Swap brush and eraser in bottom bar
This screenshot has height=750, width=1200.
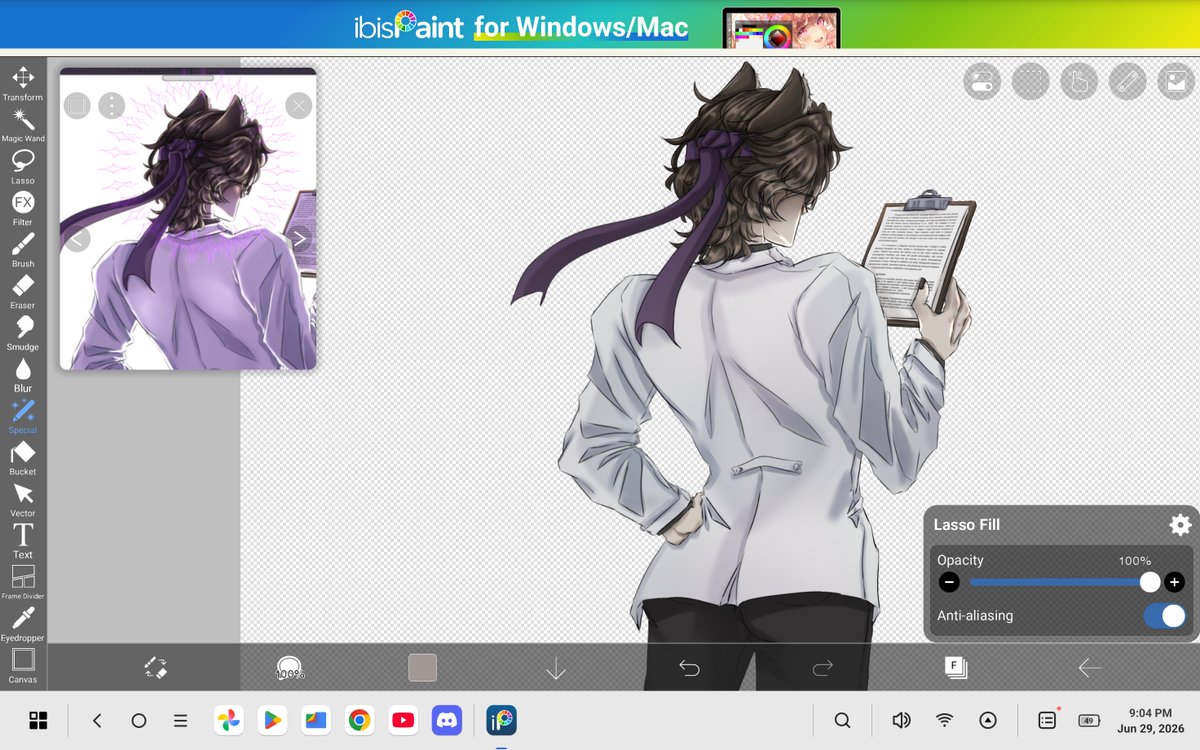[x=155, y=667]
